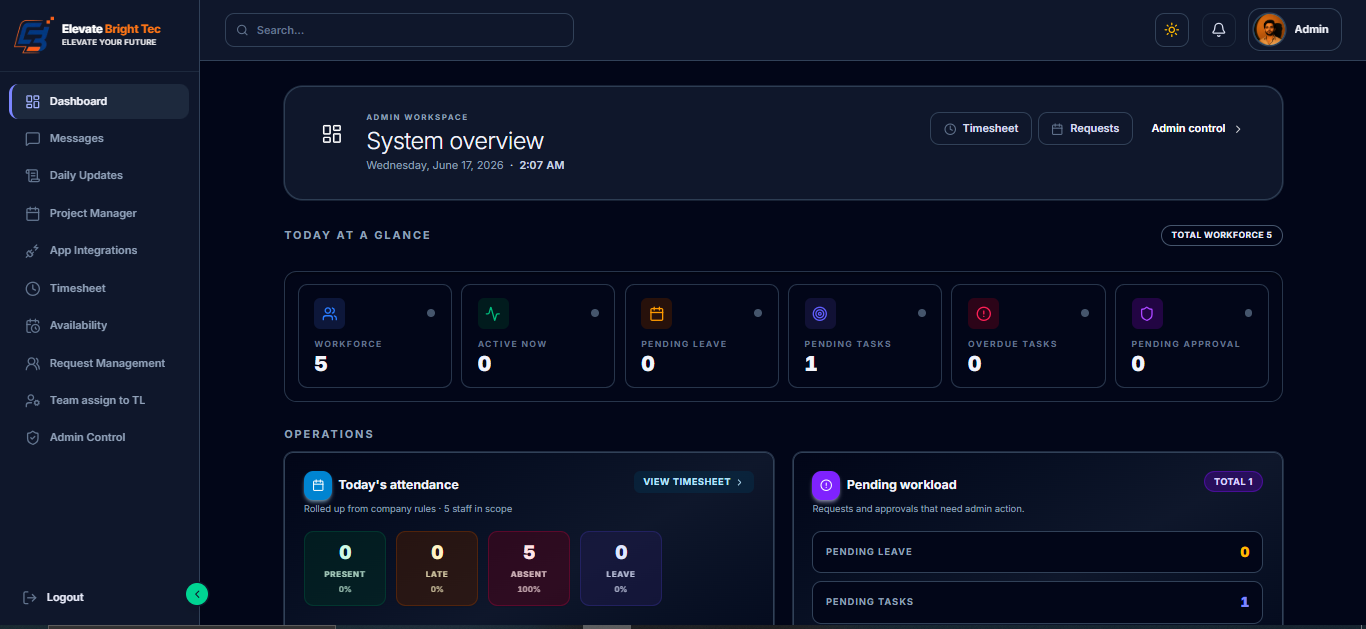The height and width of the screenshot is (629, 1366).
Task: Click the red Absent attendance tile
Action: [x=529, y=568]
